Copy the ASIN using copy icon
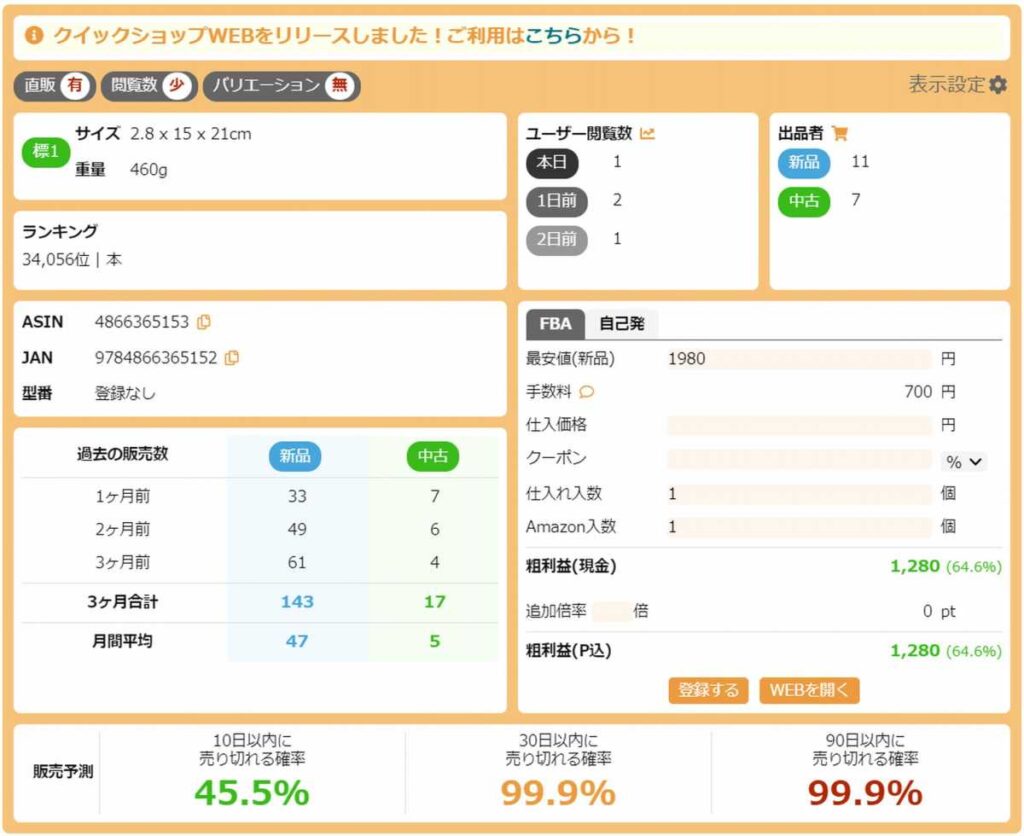The image size is (1024, 836). [204, 322]
